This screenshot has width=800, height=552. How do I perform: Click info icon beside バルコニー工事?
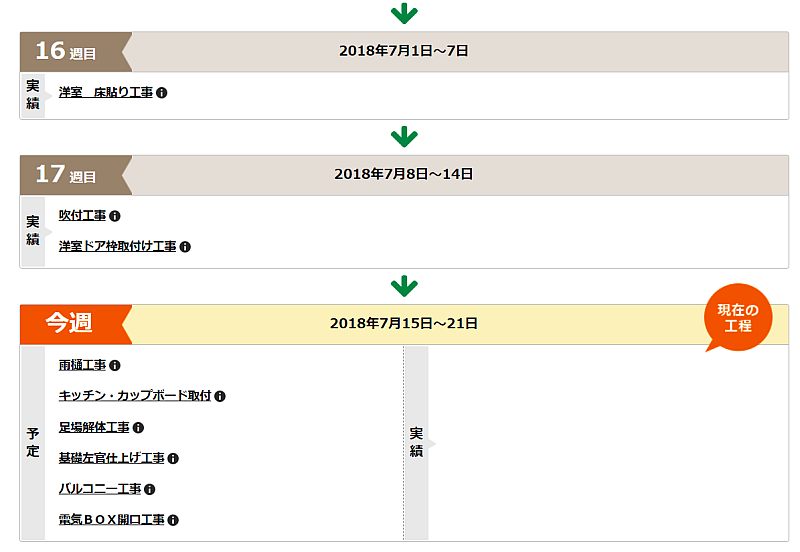(149, 489)
